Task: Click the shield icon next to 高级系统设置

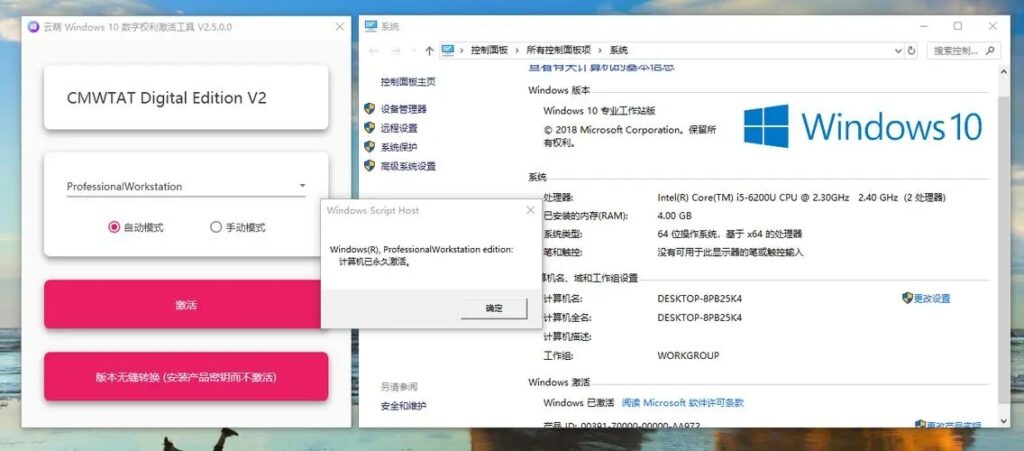Action: click(370, 165)
